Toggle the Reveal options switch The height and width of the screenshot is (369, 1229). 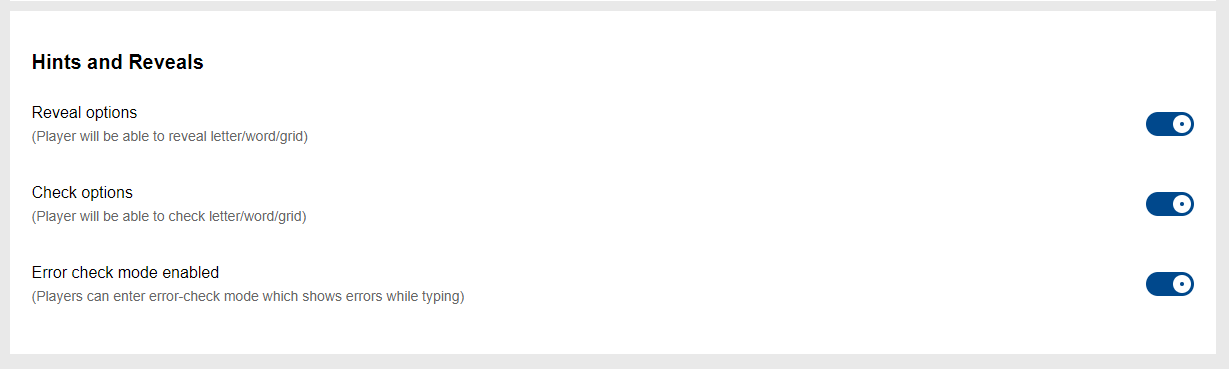pos(1170,124)
